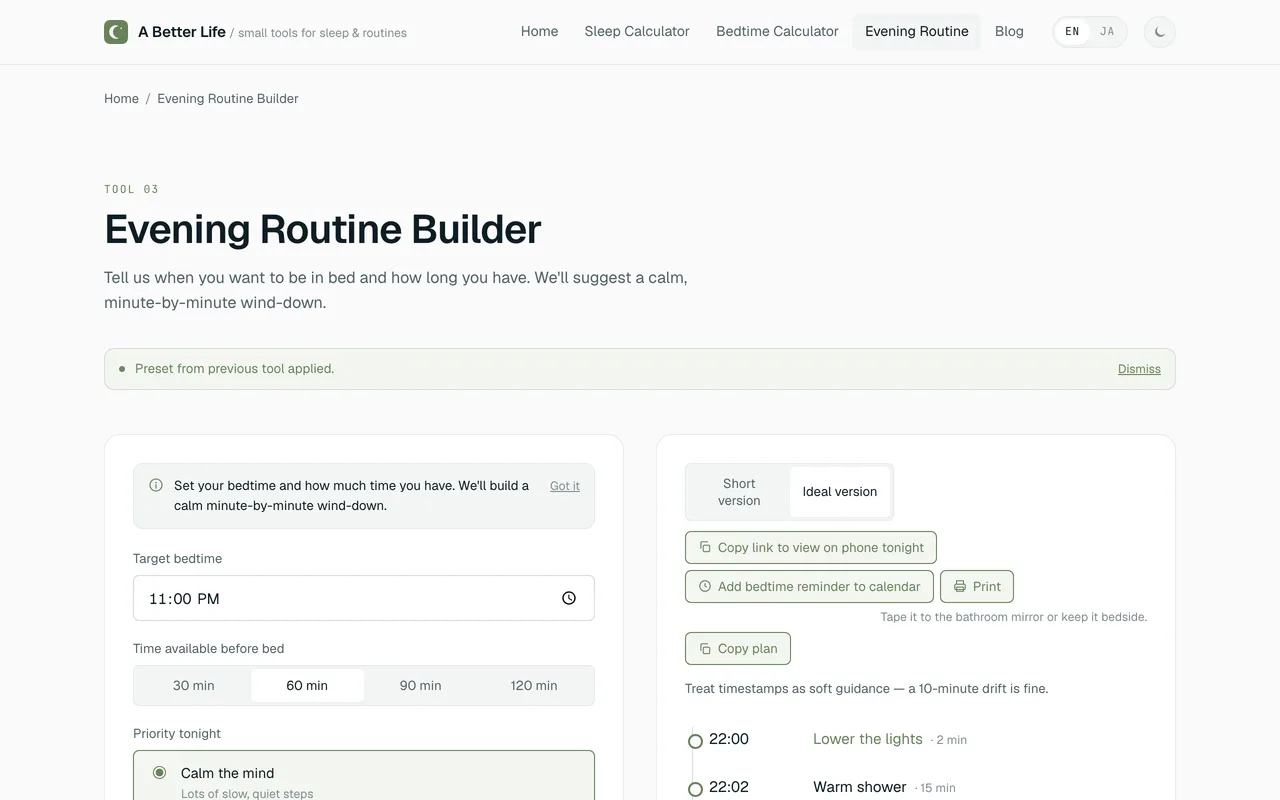Switch language to JA
1280x800 pixels.
click(x=1107, y=32)
